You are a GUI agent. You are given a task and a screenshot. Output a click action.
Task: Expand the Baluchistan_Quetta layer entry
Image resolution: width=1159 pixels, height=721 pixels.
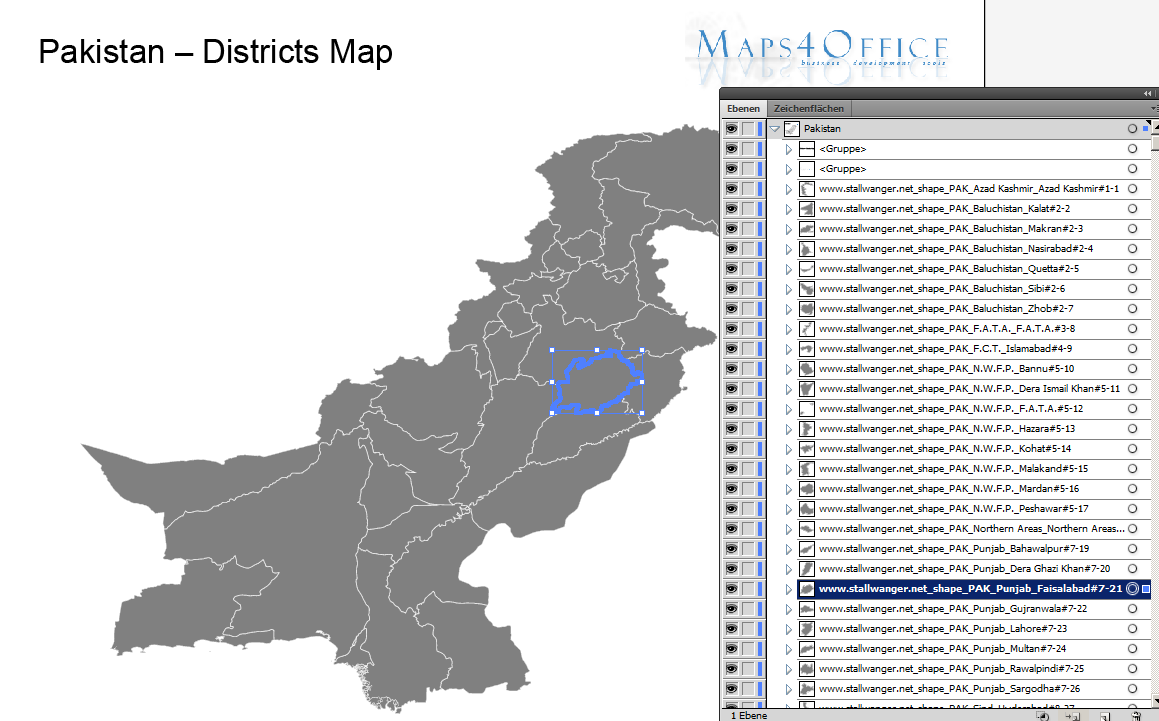pos(789,268)
